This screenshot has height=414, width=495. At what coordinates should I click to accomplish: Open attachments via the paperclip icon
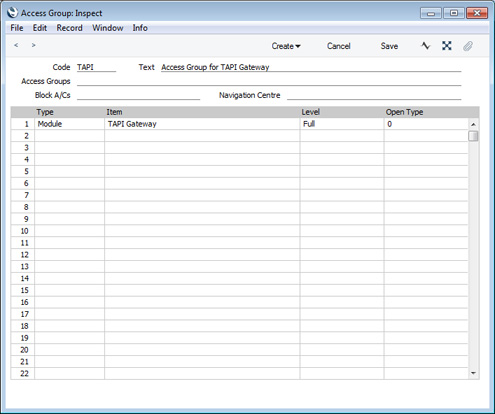pyautogui.click(x=468, y=46)
